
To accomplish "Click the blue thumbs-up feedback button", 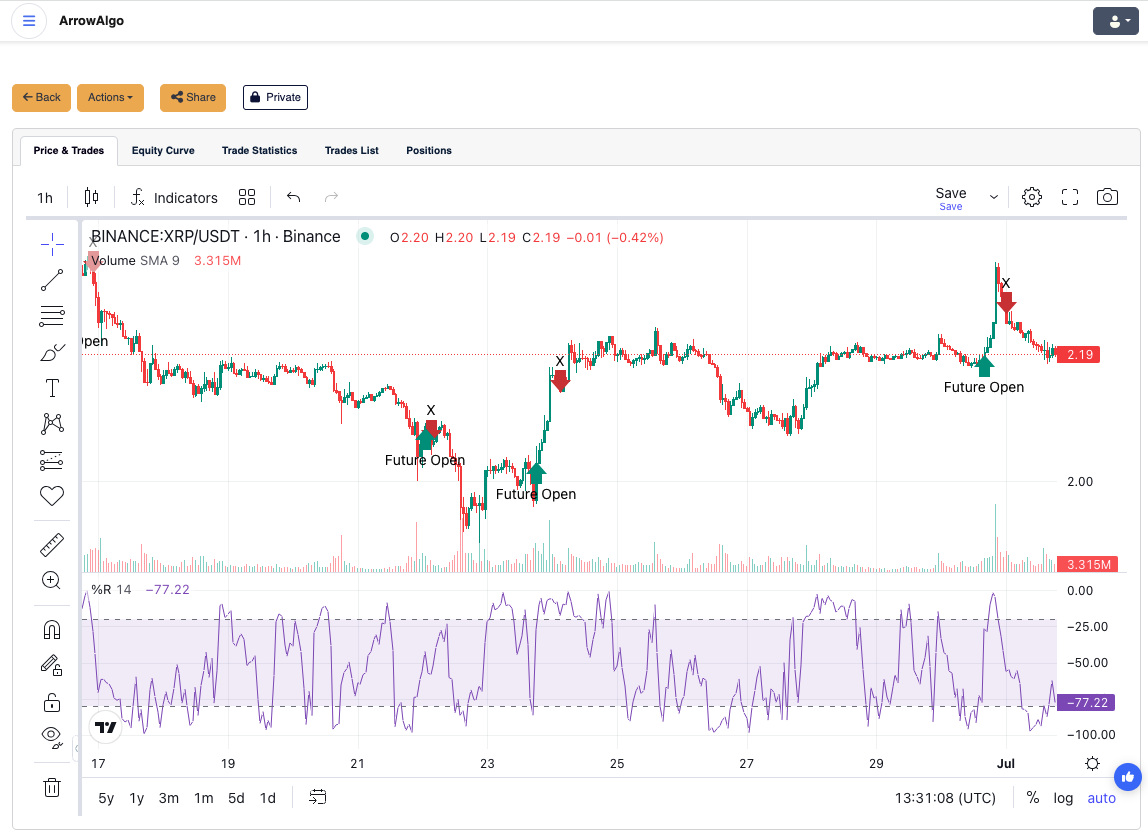I will [1128, 777].
